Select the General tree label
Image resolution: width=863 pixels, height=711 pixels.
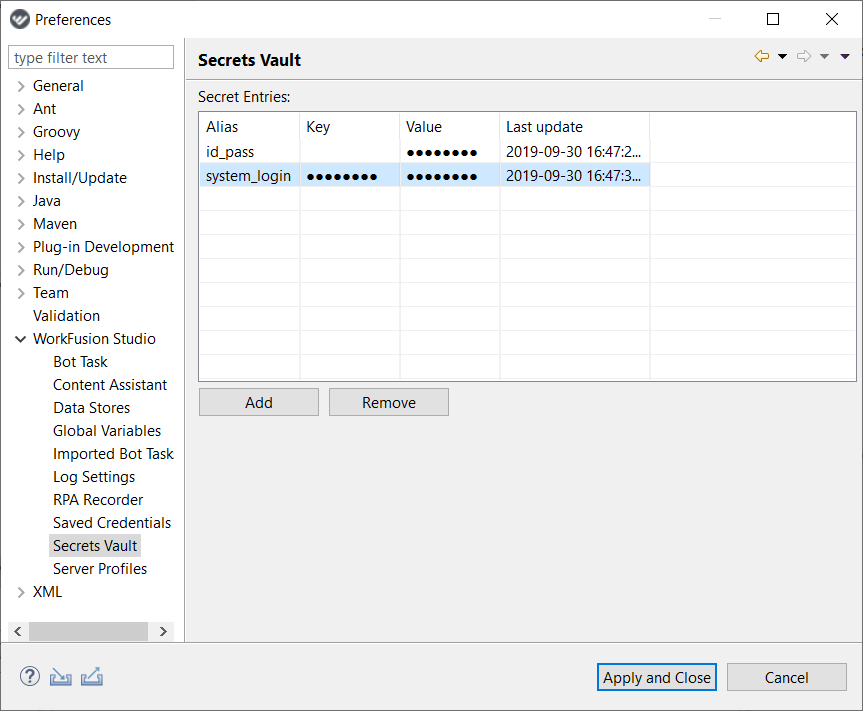point(58,86)
